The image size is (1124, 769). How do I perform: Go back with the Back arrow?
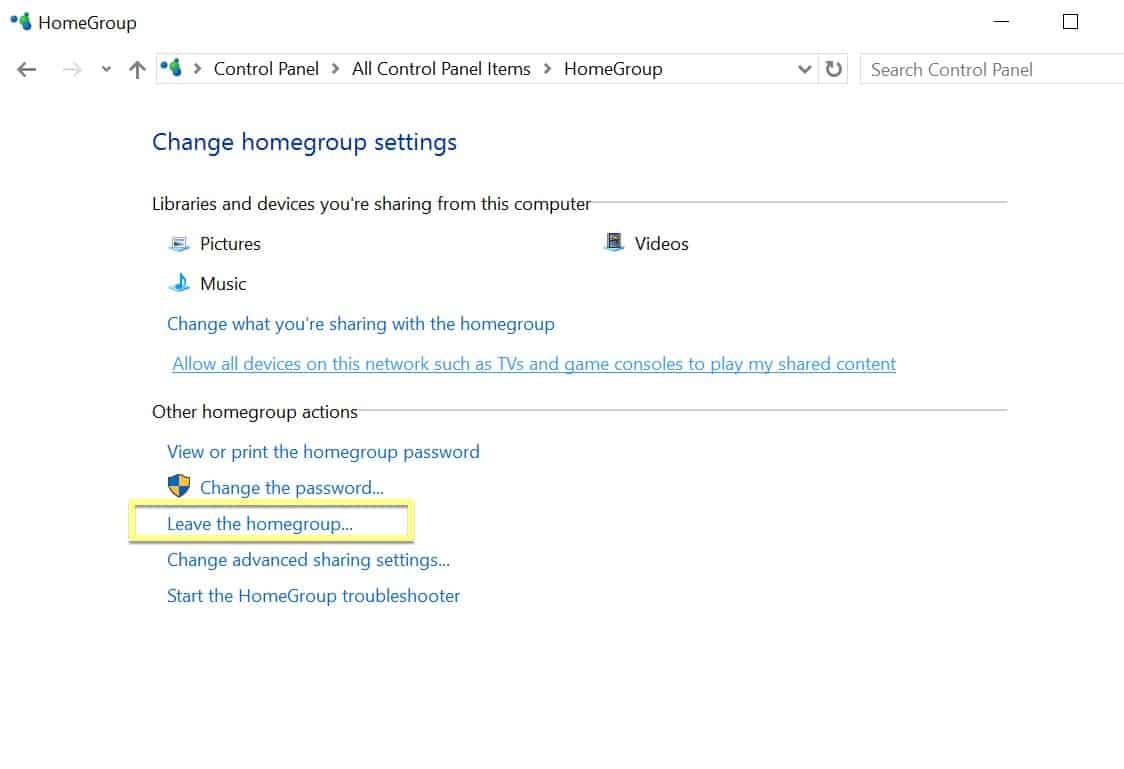[x=27, y=70]
